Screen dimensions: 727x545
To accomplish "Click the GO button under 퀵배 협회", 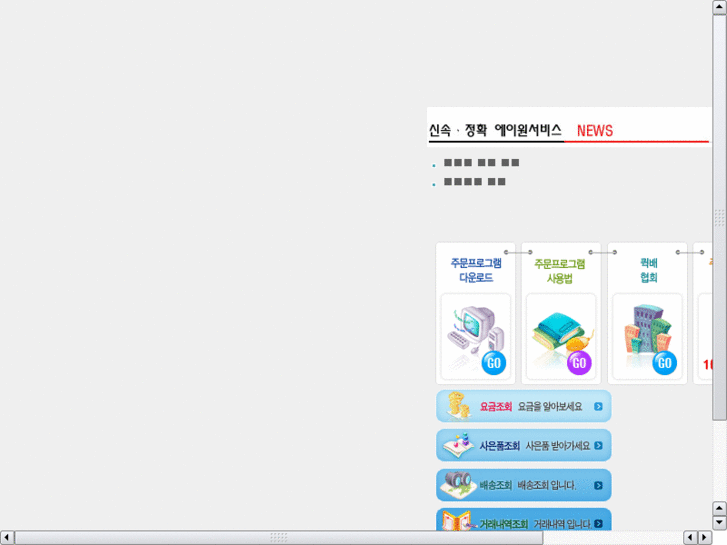I will tap(665, 363).
